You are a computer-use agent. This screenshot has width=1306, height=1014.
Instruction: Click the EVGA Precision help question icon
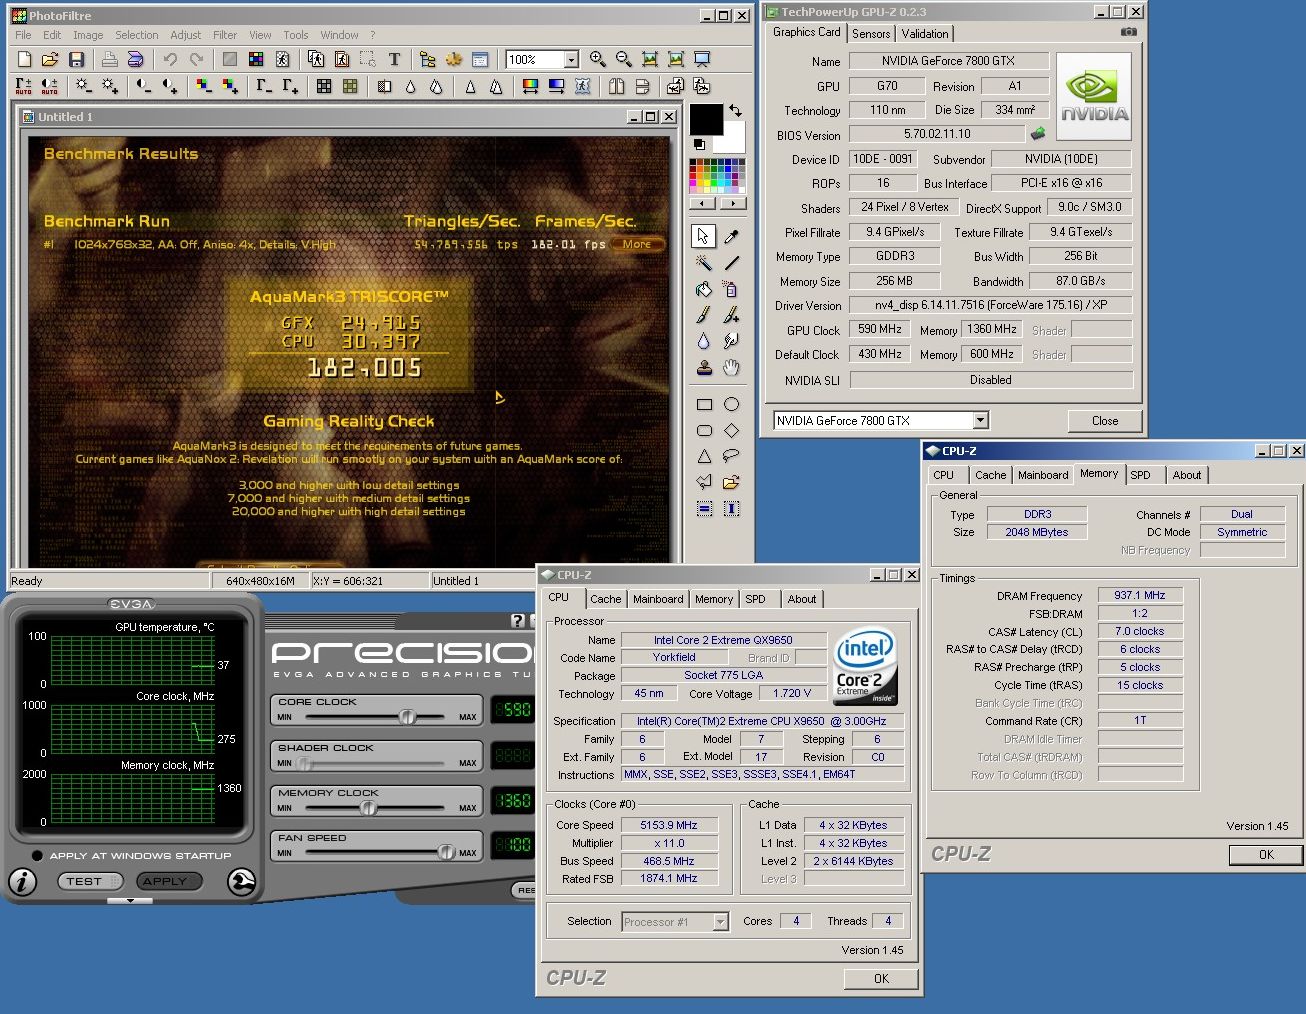[x=517, y=621]
